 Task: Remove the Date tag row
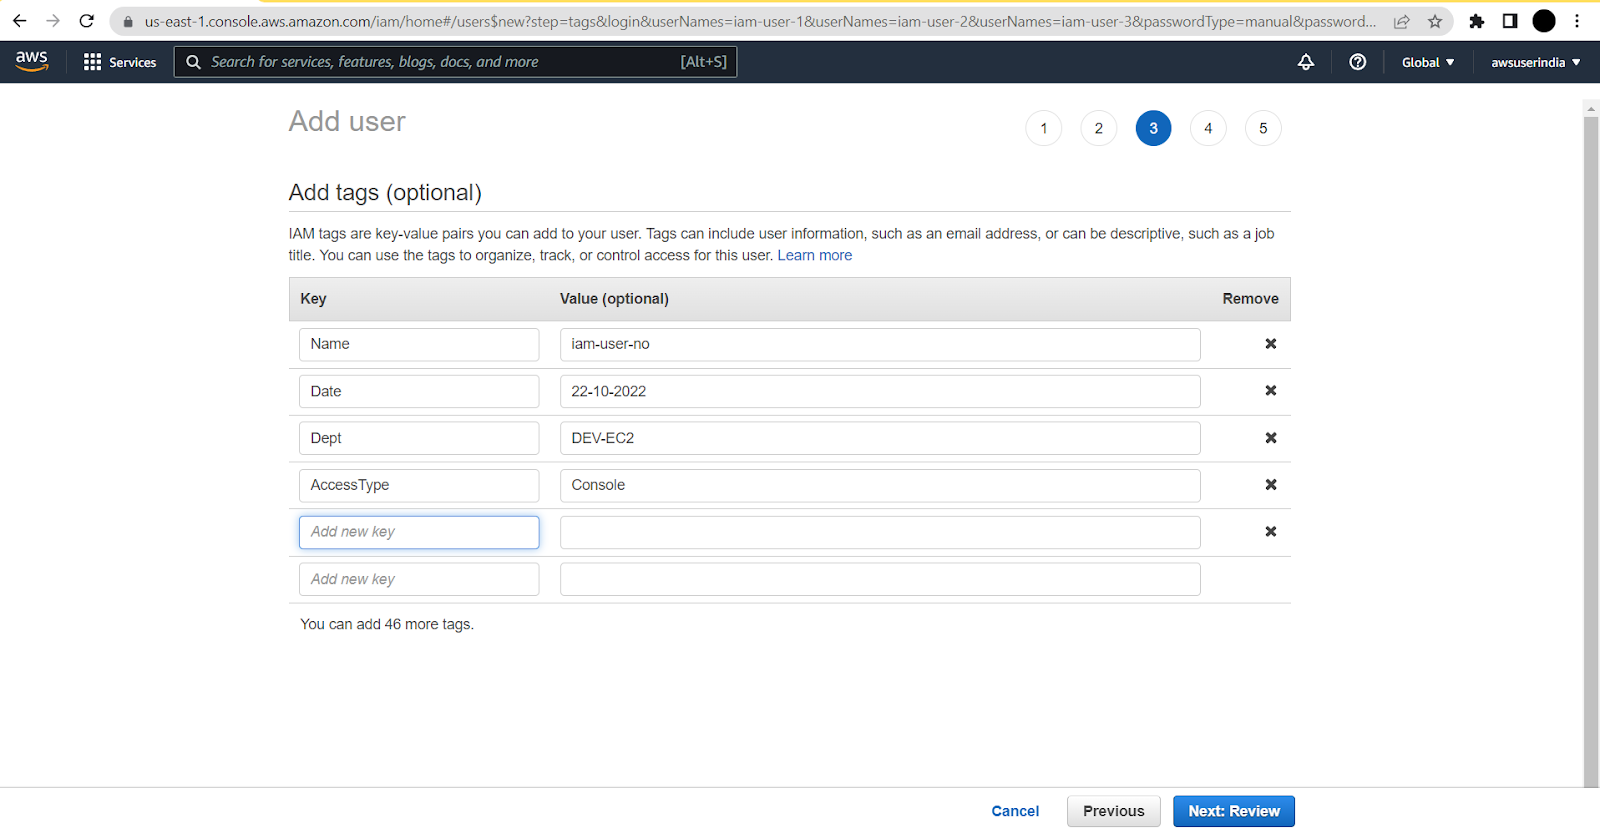pyautogui.click(x=1271, y=391)
